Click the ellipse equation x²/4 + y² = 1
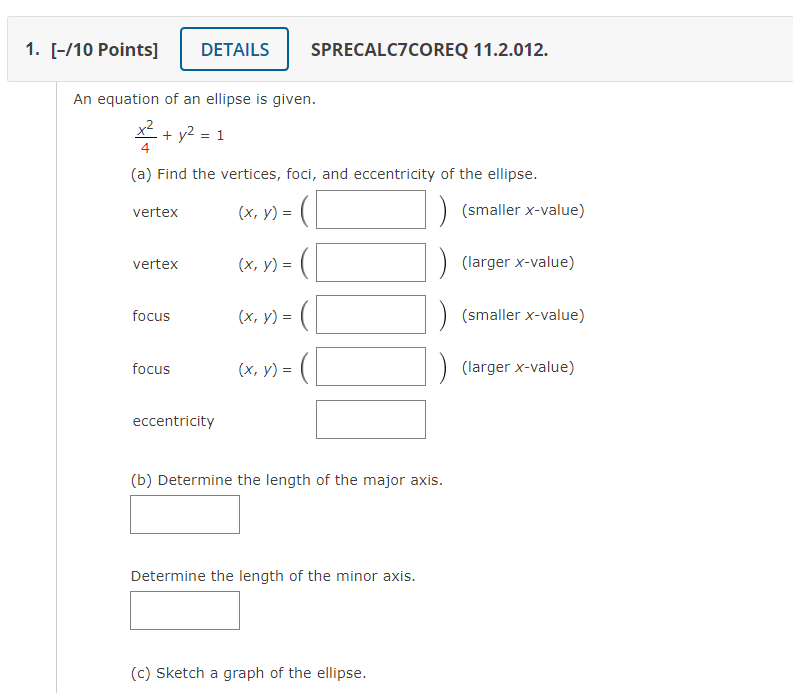This screenshot has width=793, height=693. coord(179,136)
